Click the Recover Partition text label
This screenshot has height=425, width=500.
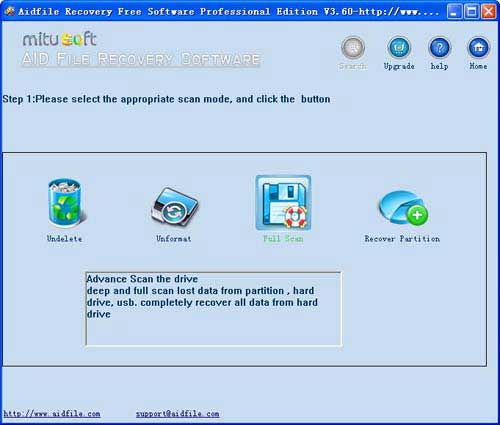[x=402, y=239]
